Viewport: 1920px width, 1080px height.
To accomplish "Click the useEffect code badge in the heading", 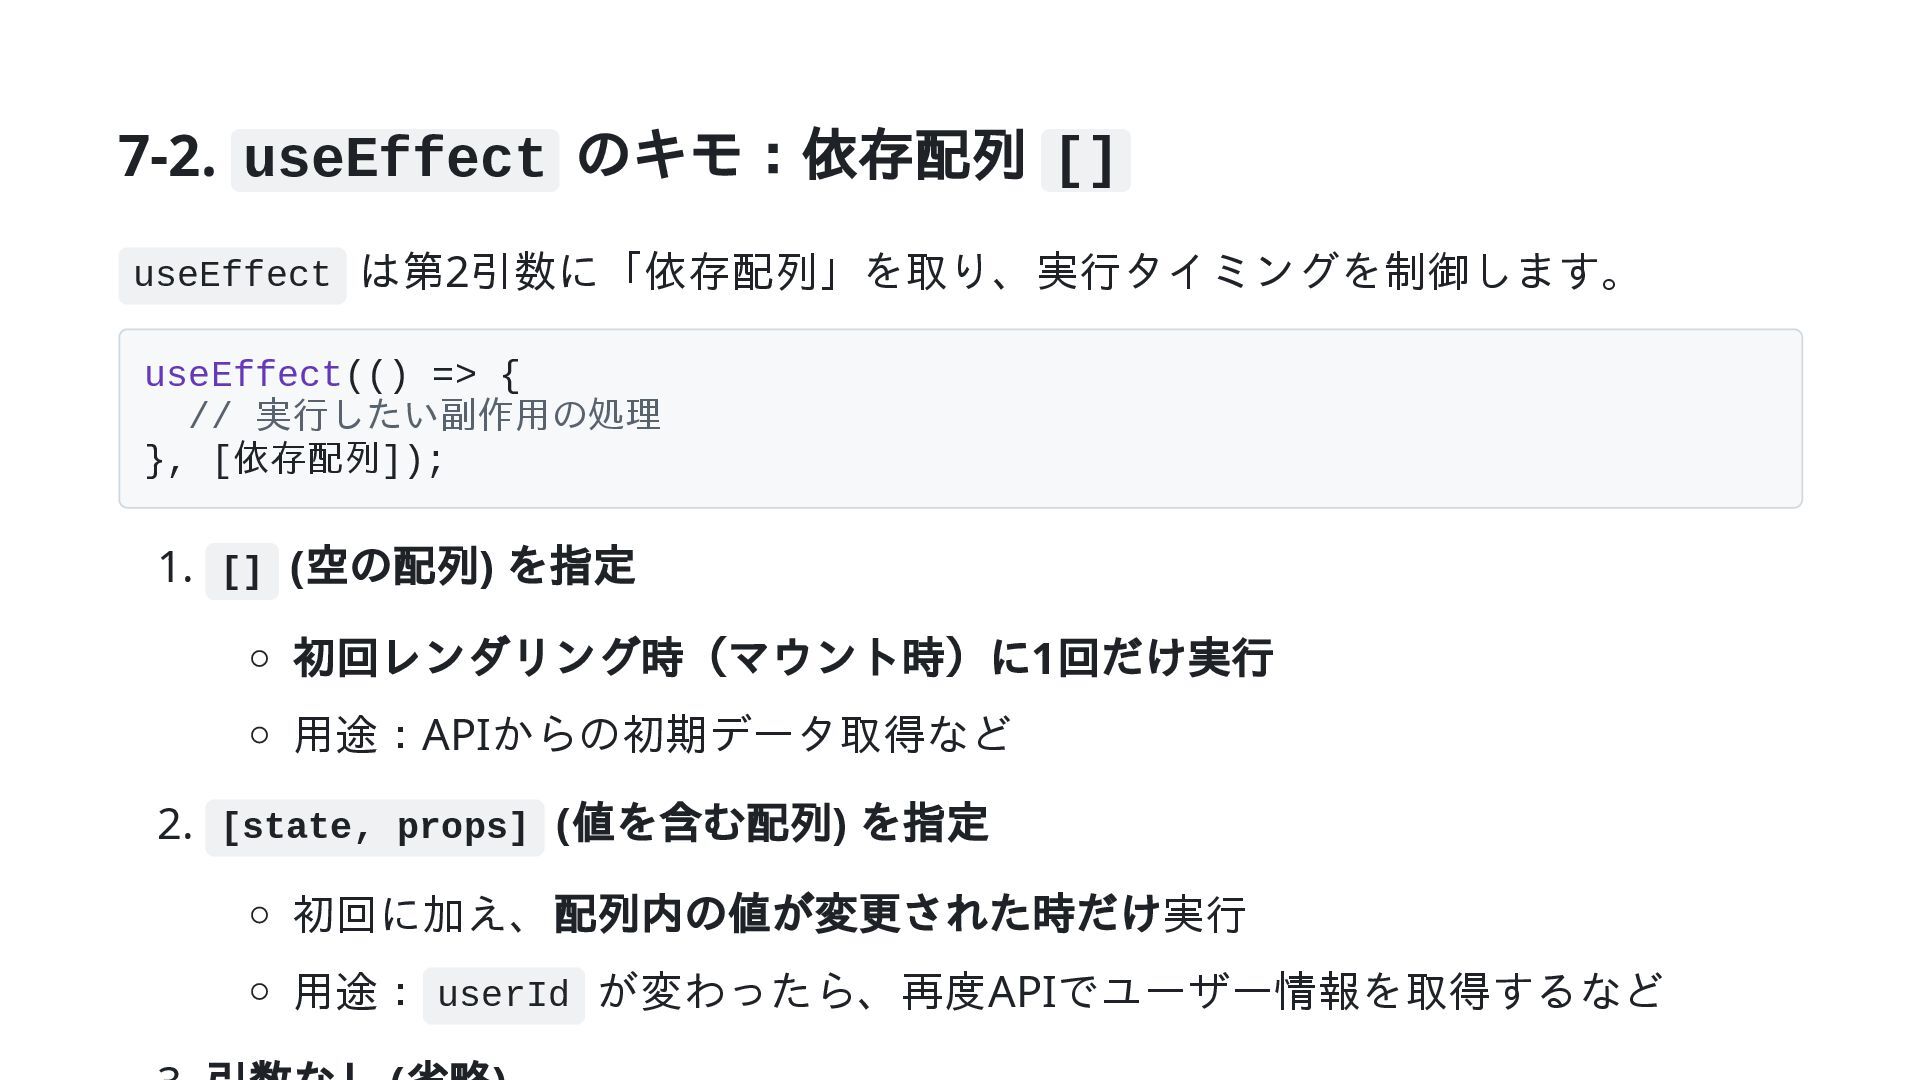I will (394, 160).
